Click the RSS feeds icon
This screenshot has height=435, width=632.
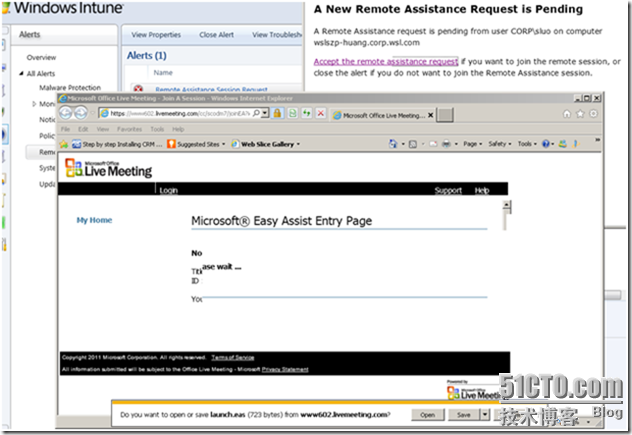point(413,144)
